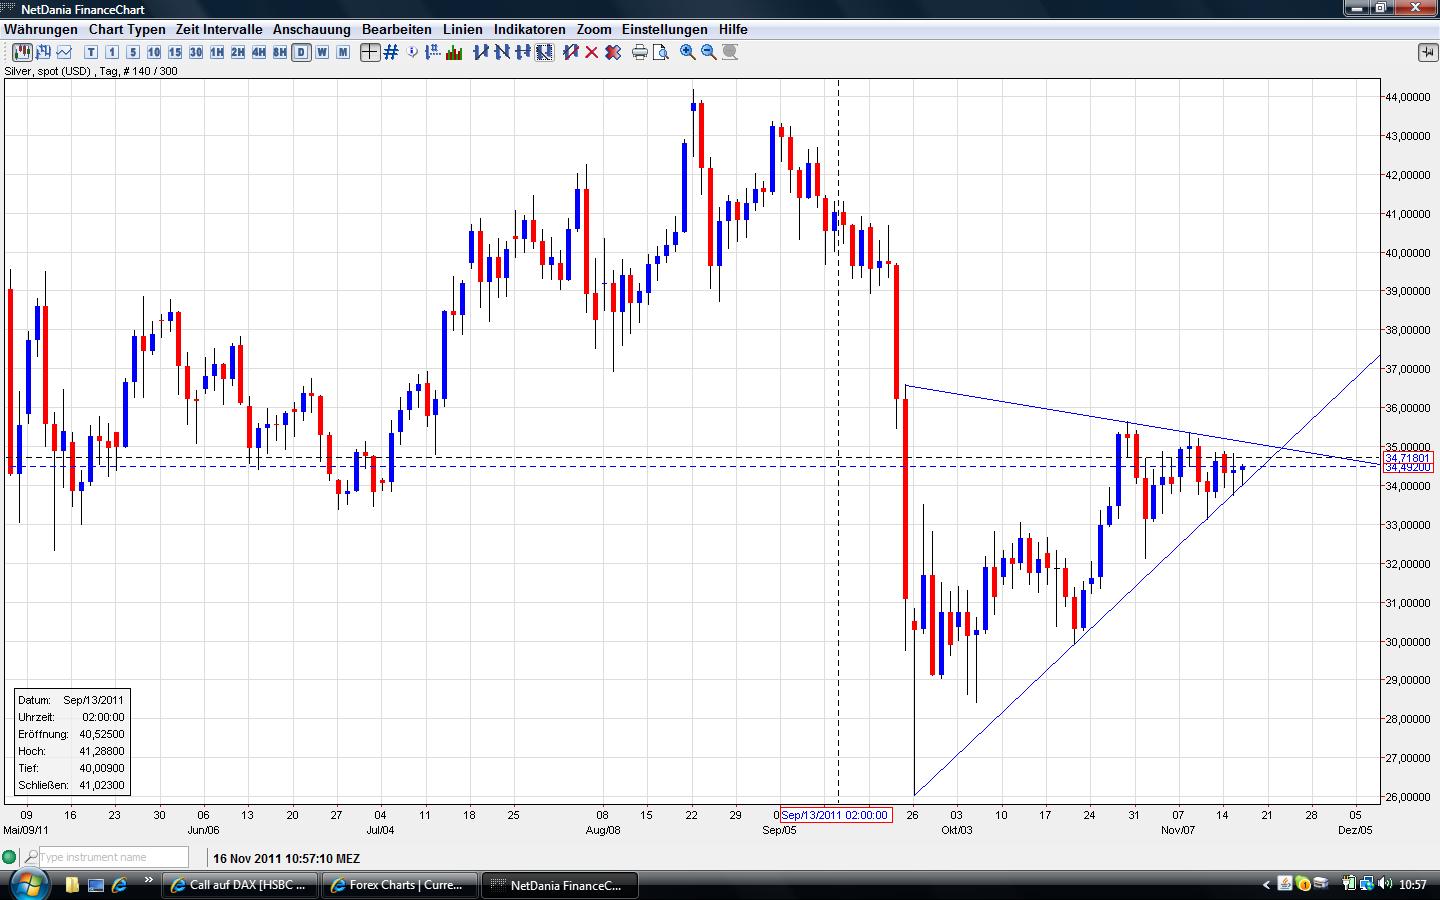Switch to Call auf DAX taskbar window
The width and height of the screenshot is (1440, 900).
coord(240,885)
